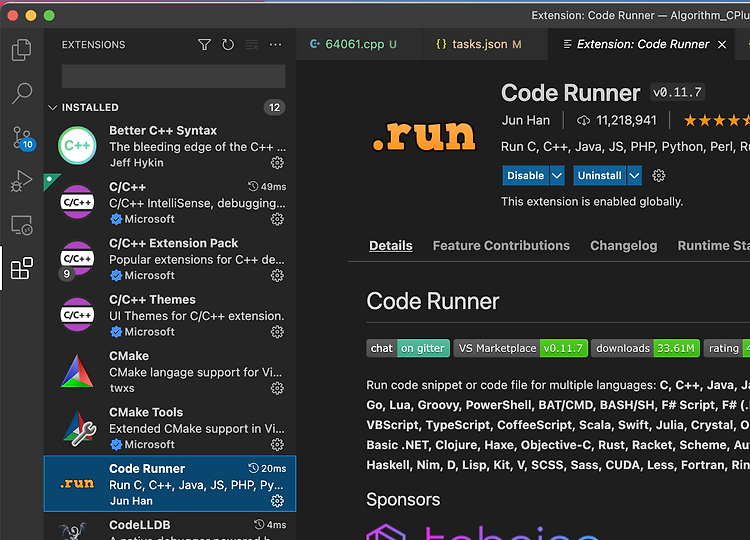Click the five-star rating of Code Runner

coord(717,120)
